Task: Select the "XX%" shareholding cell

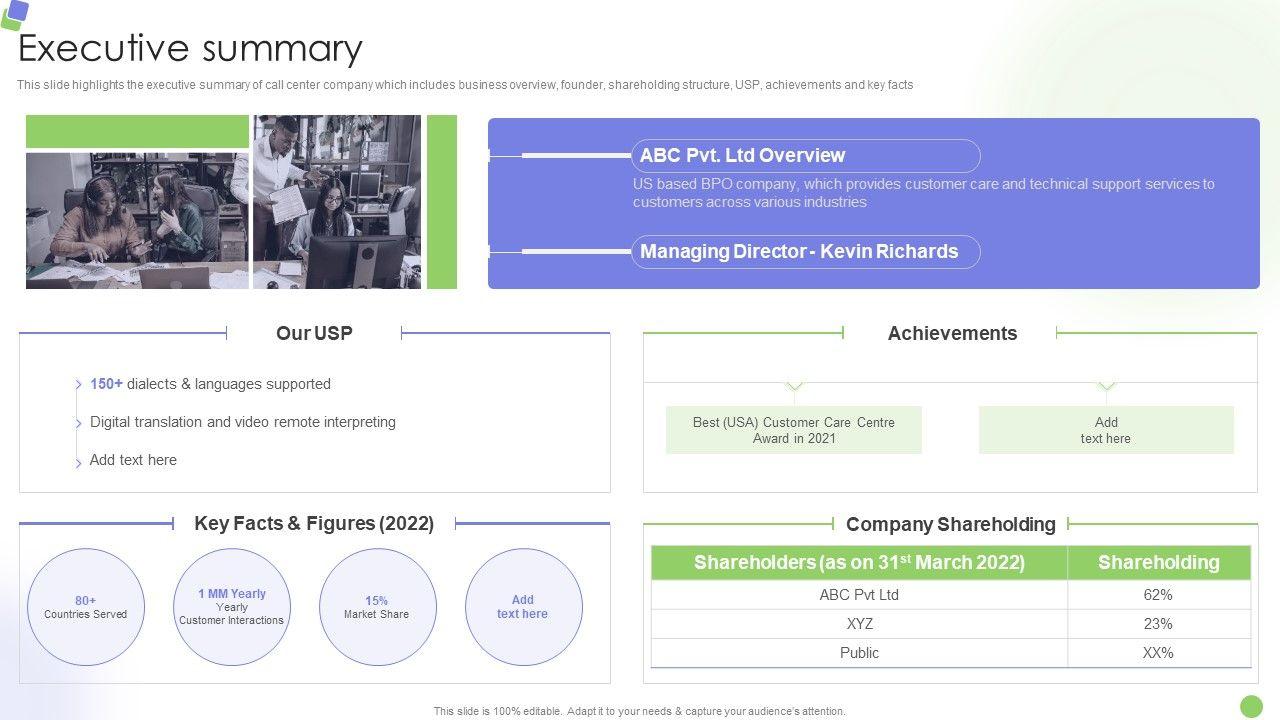Action: tap(1159, 653)
